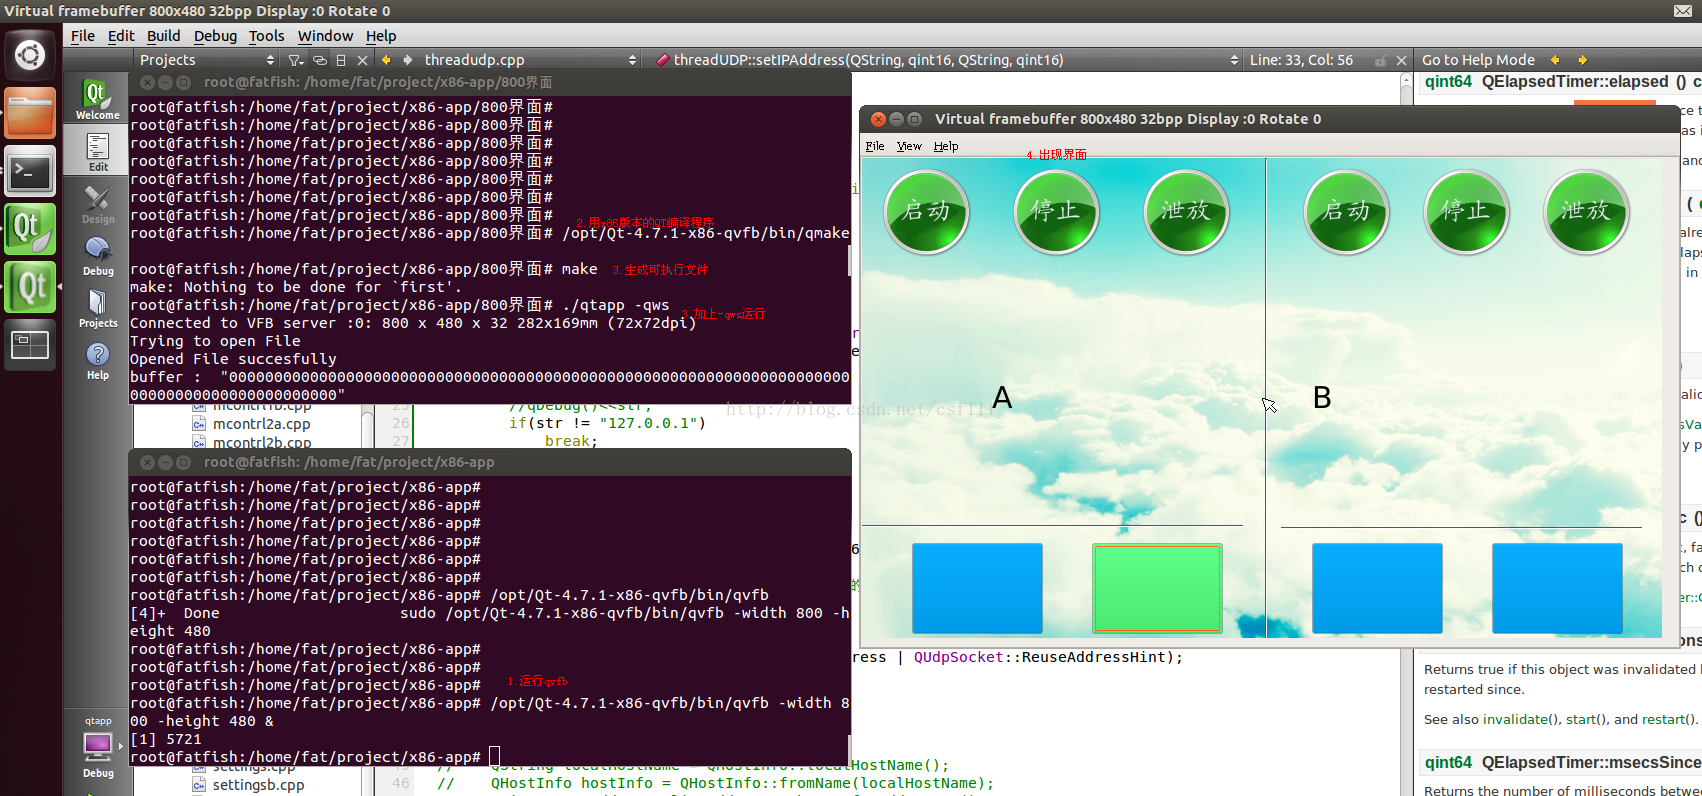This screenshot has height=796, width=1702.
Task: Click Line 33, Col 56 position indicator
Action: [x=1301, y=60]
